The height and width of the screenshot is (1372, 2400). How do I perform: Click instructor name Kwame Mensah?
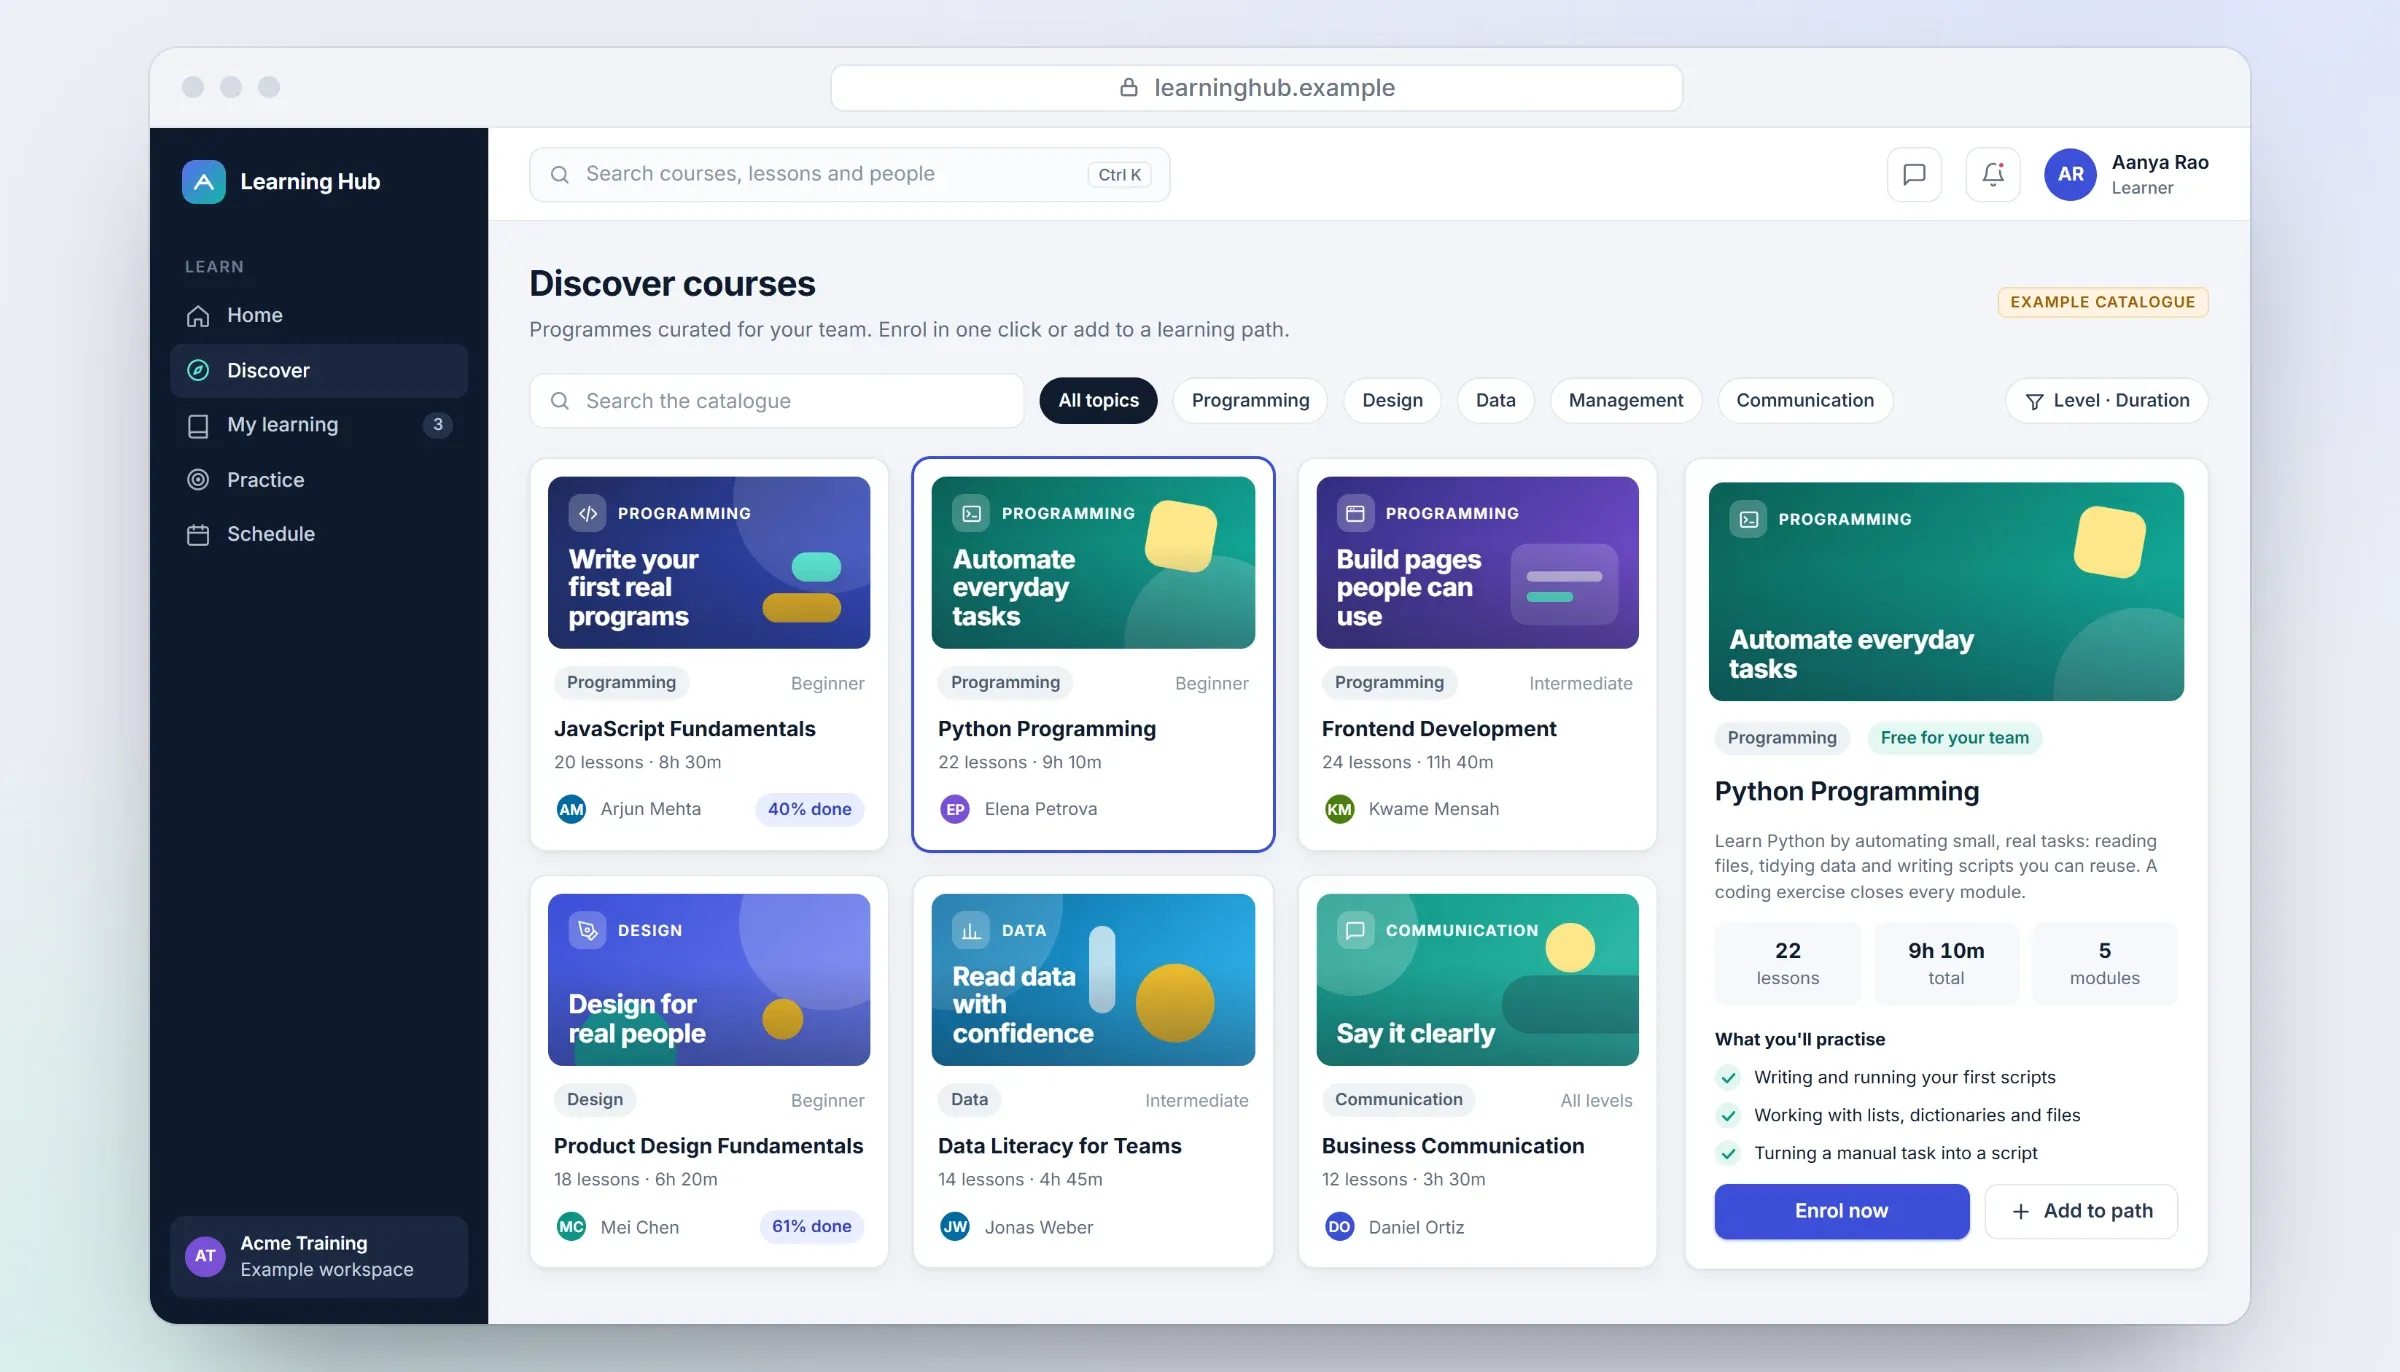tap(1433, 809)
